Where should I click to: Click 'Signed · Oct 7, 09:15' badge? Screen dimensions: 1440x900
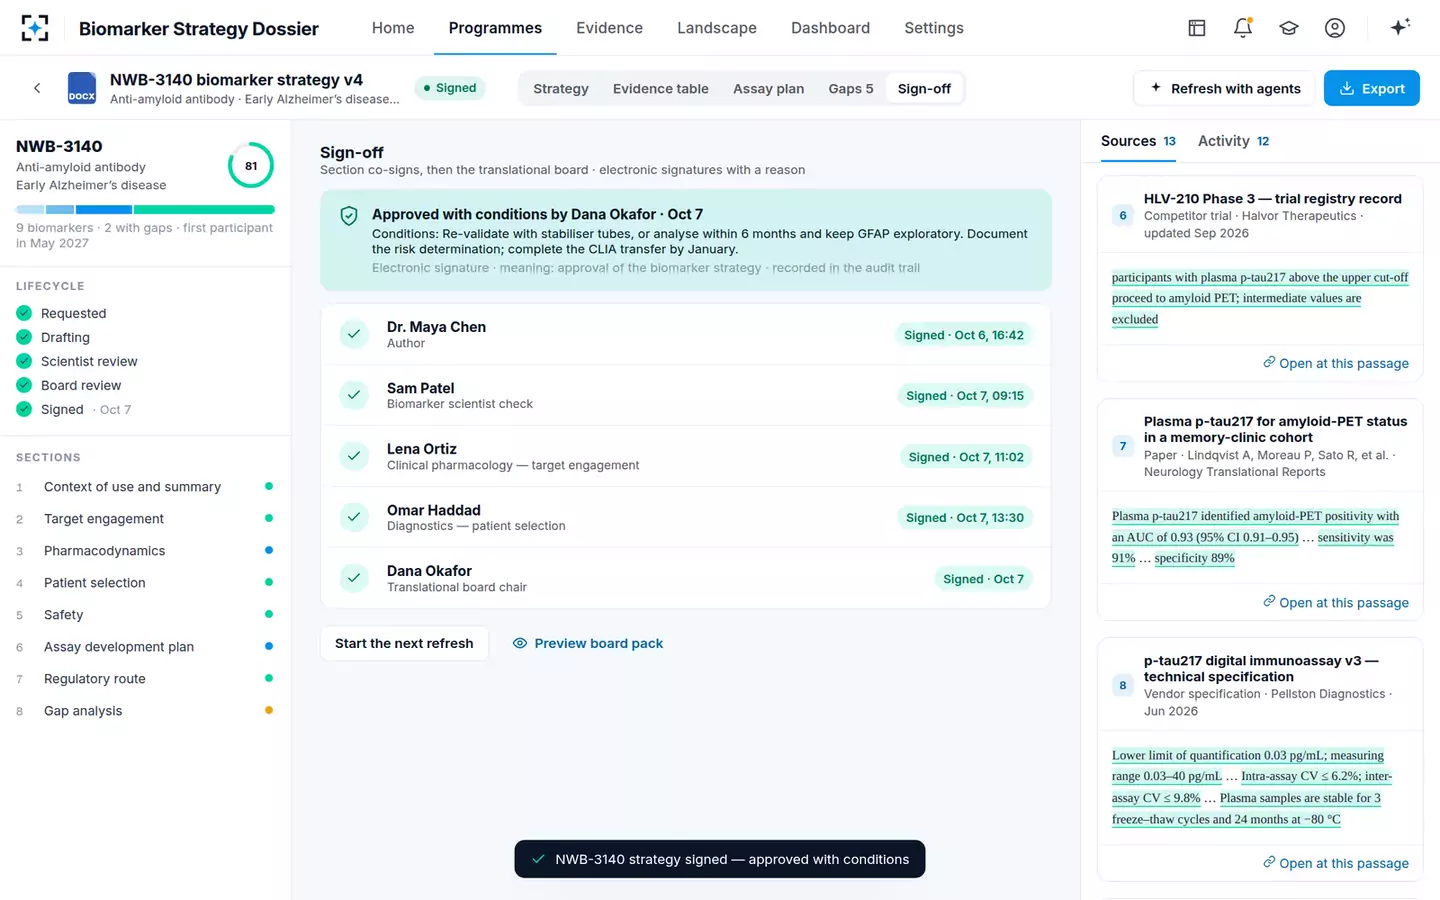coord(965,396)
